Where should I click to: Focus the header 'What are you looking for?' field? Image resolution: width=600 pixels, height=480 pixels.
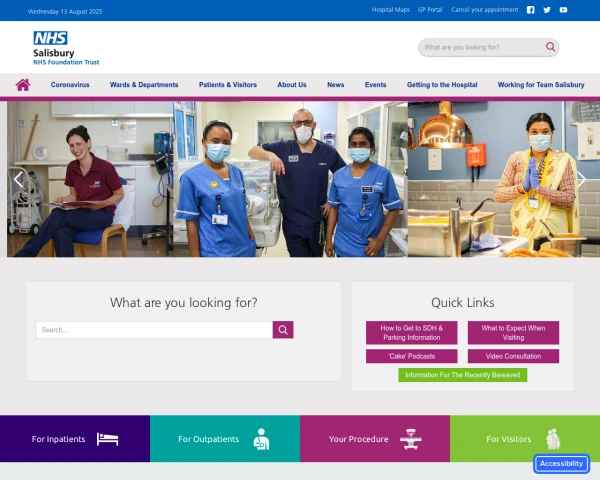(x=483, y=47)
